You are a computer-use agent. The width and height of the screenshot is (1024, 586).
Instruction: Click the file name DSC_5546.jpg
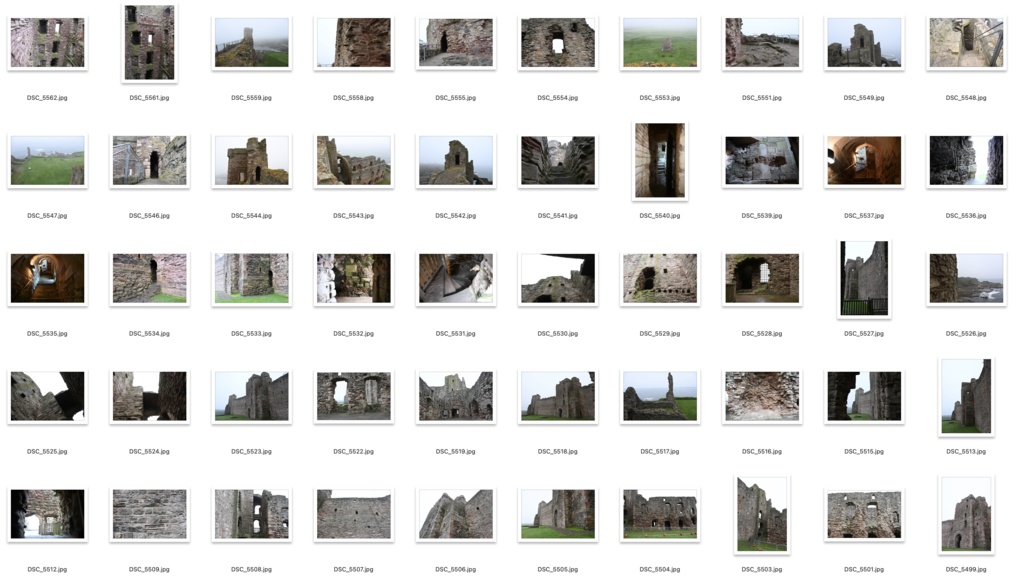[149, 216]
